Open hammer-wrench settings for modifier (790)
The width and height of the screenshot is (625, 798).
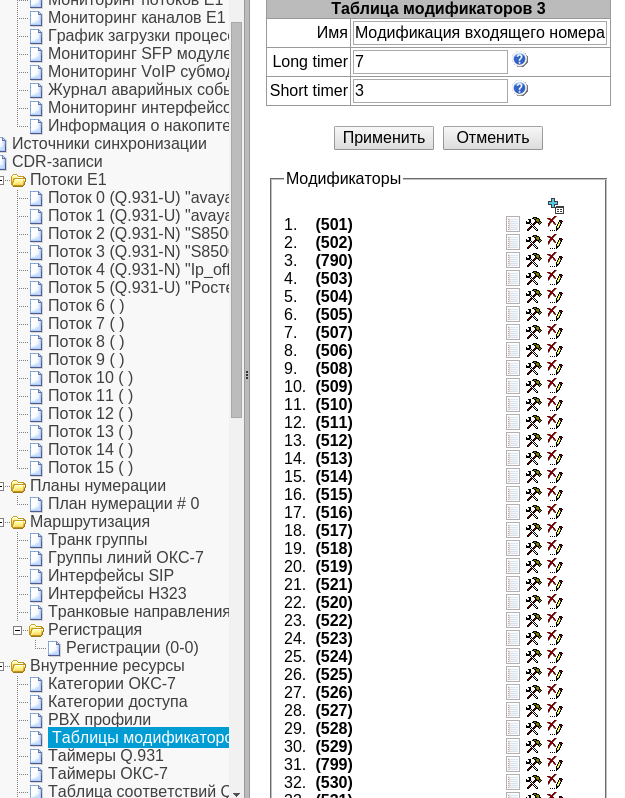pos(533,261)
